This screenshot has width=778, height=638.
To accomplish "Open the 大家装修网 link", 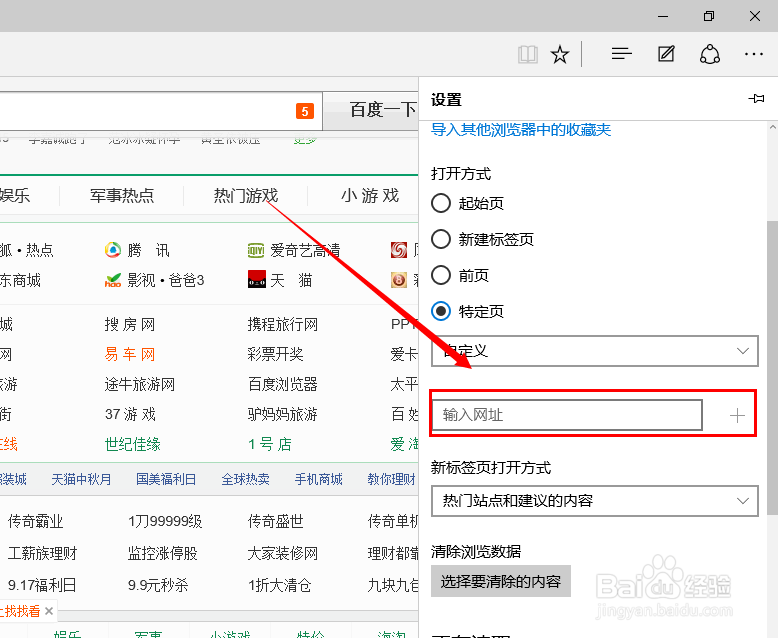I will pos(283,553).
